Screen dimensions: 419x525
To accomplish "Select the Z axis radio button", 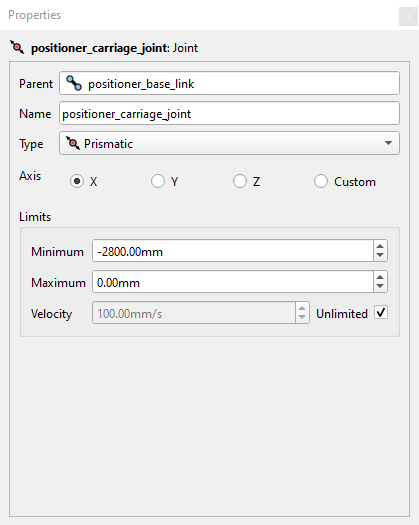I will point(240,181).
